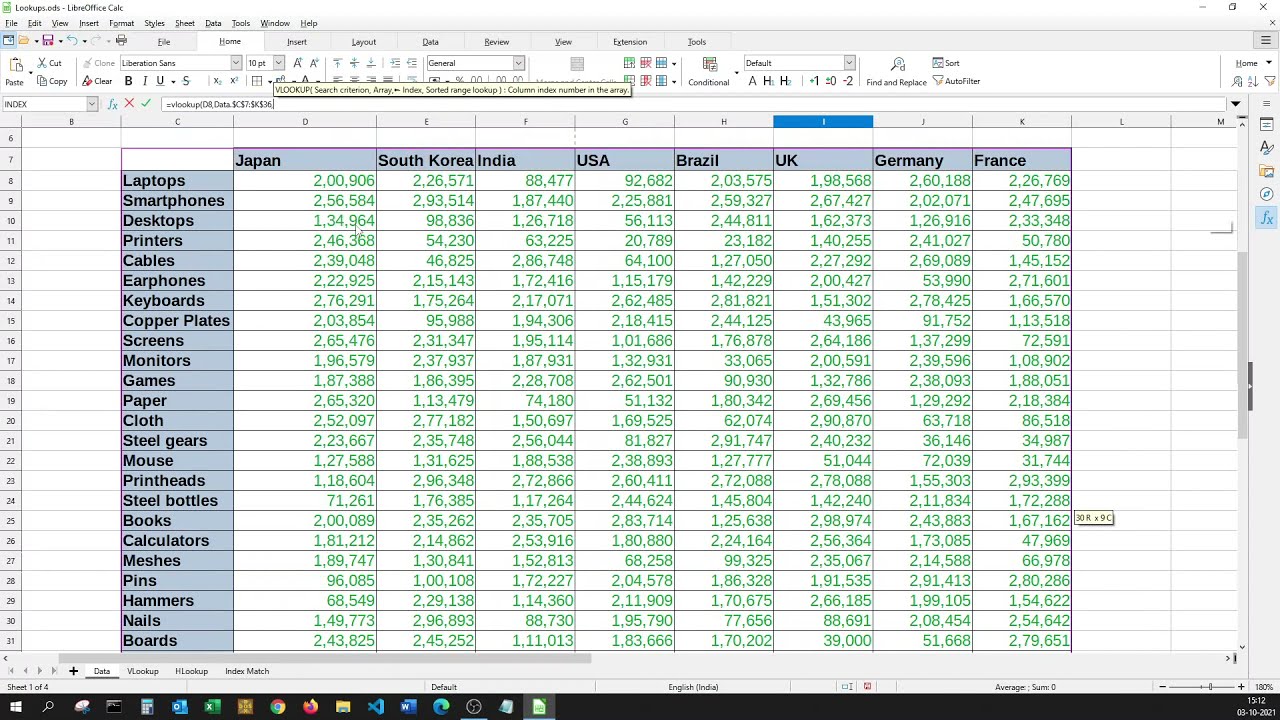1280x720 pixels.
Task: Accept formula with green checkmark
Action: click(146, 104)
